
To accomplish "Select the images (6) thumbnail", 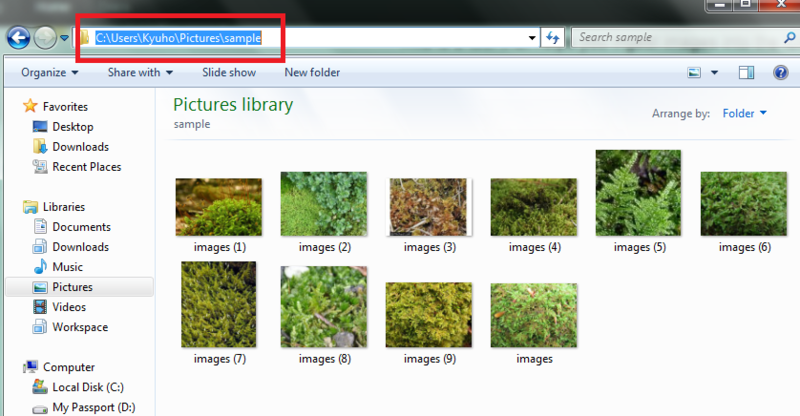I will click(744, 204).
